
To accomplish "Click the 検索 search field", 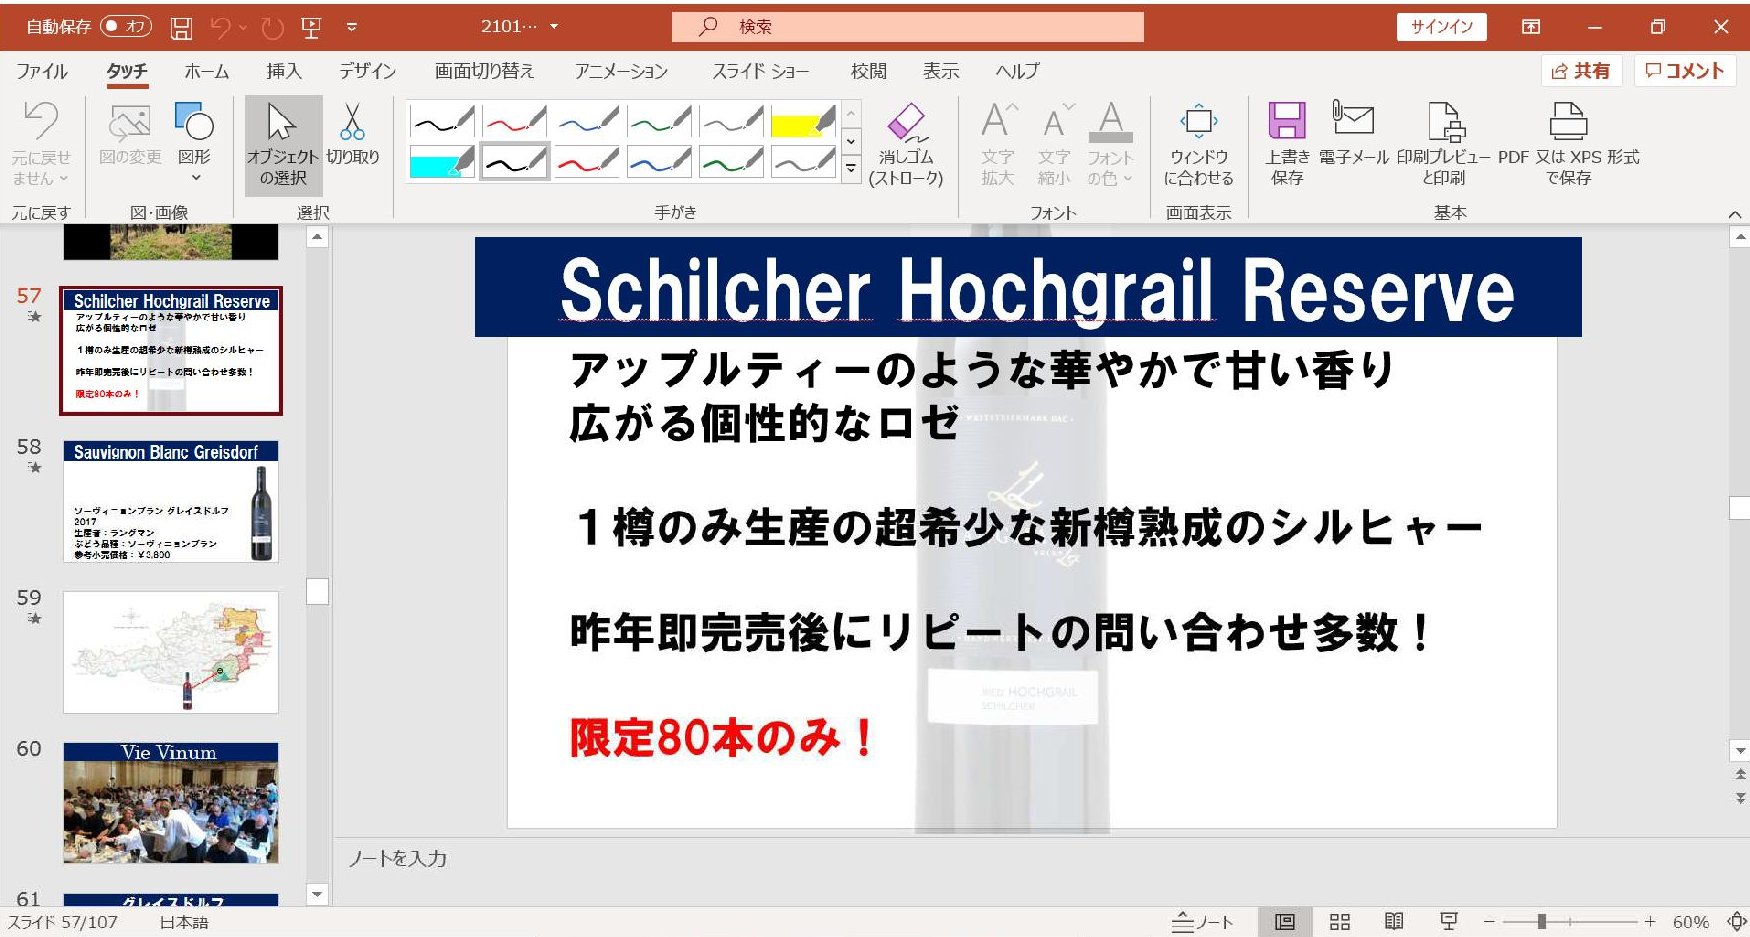I will pyautogui.click(x=908, y=27).
